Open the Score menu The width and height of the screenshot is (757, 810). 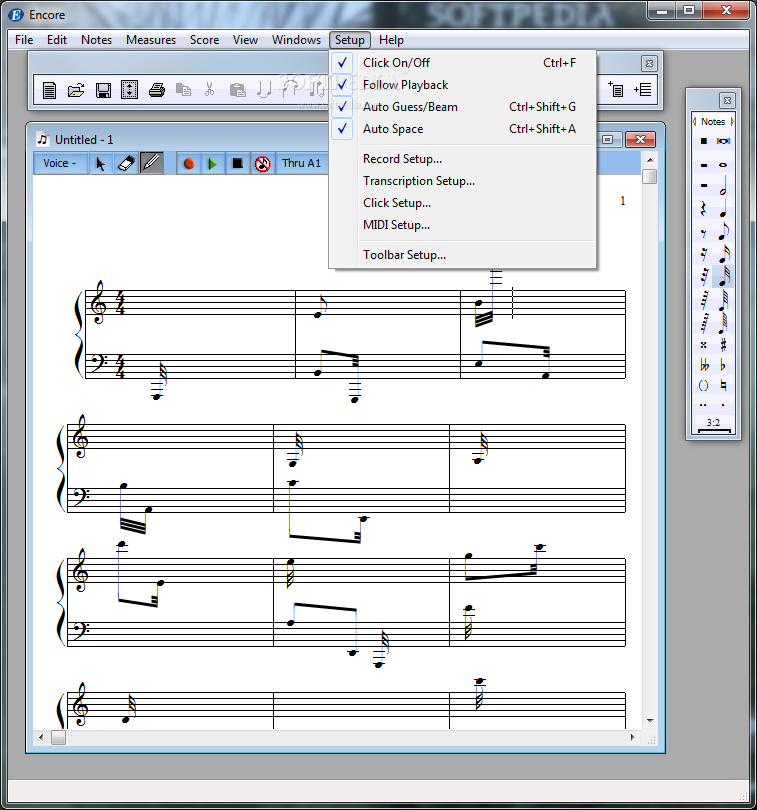pyautogui.click(x=204, y=40)
